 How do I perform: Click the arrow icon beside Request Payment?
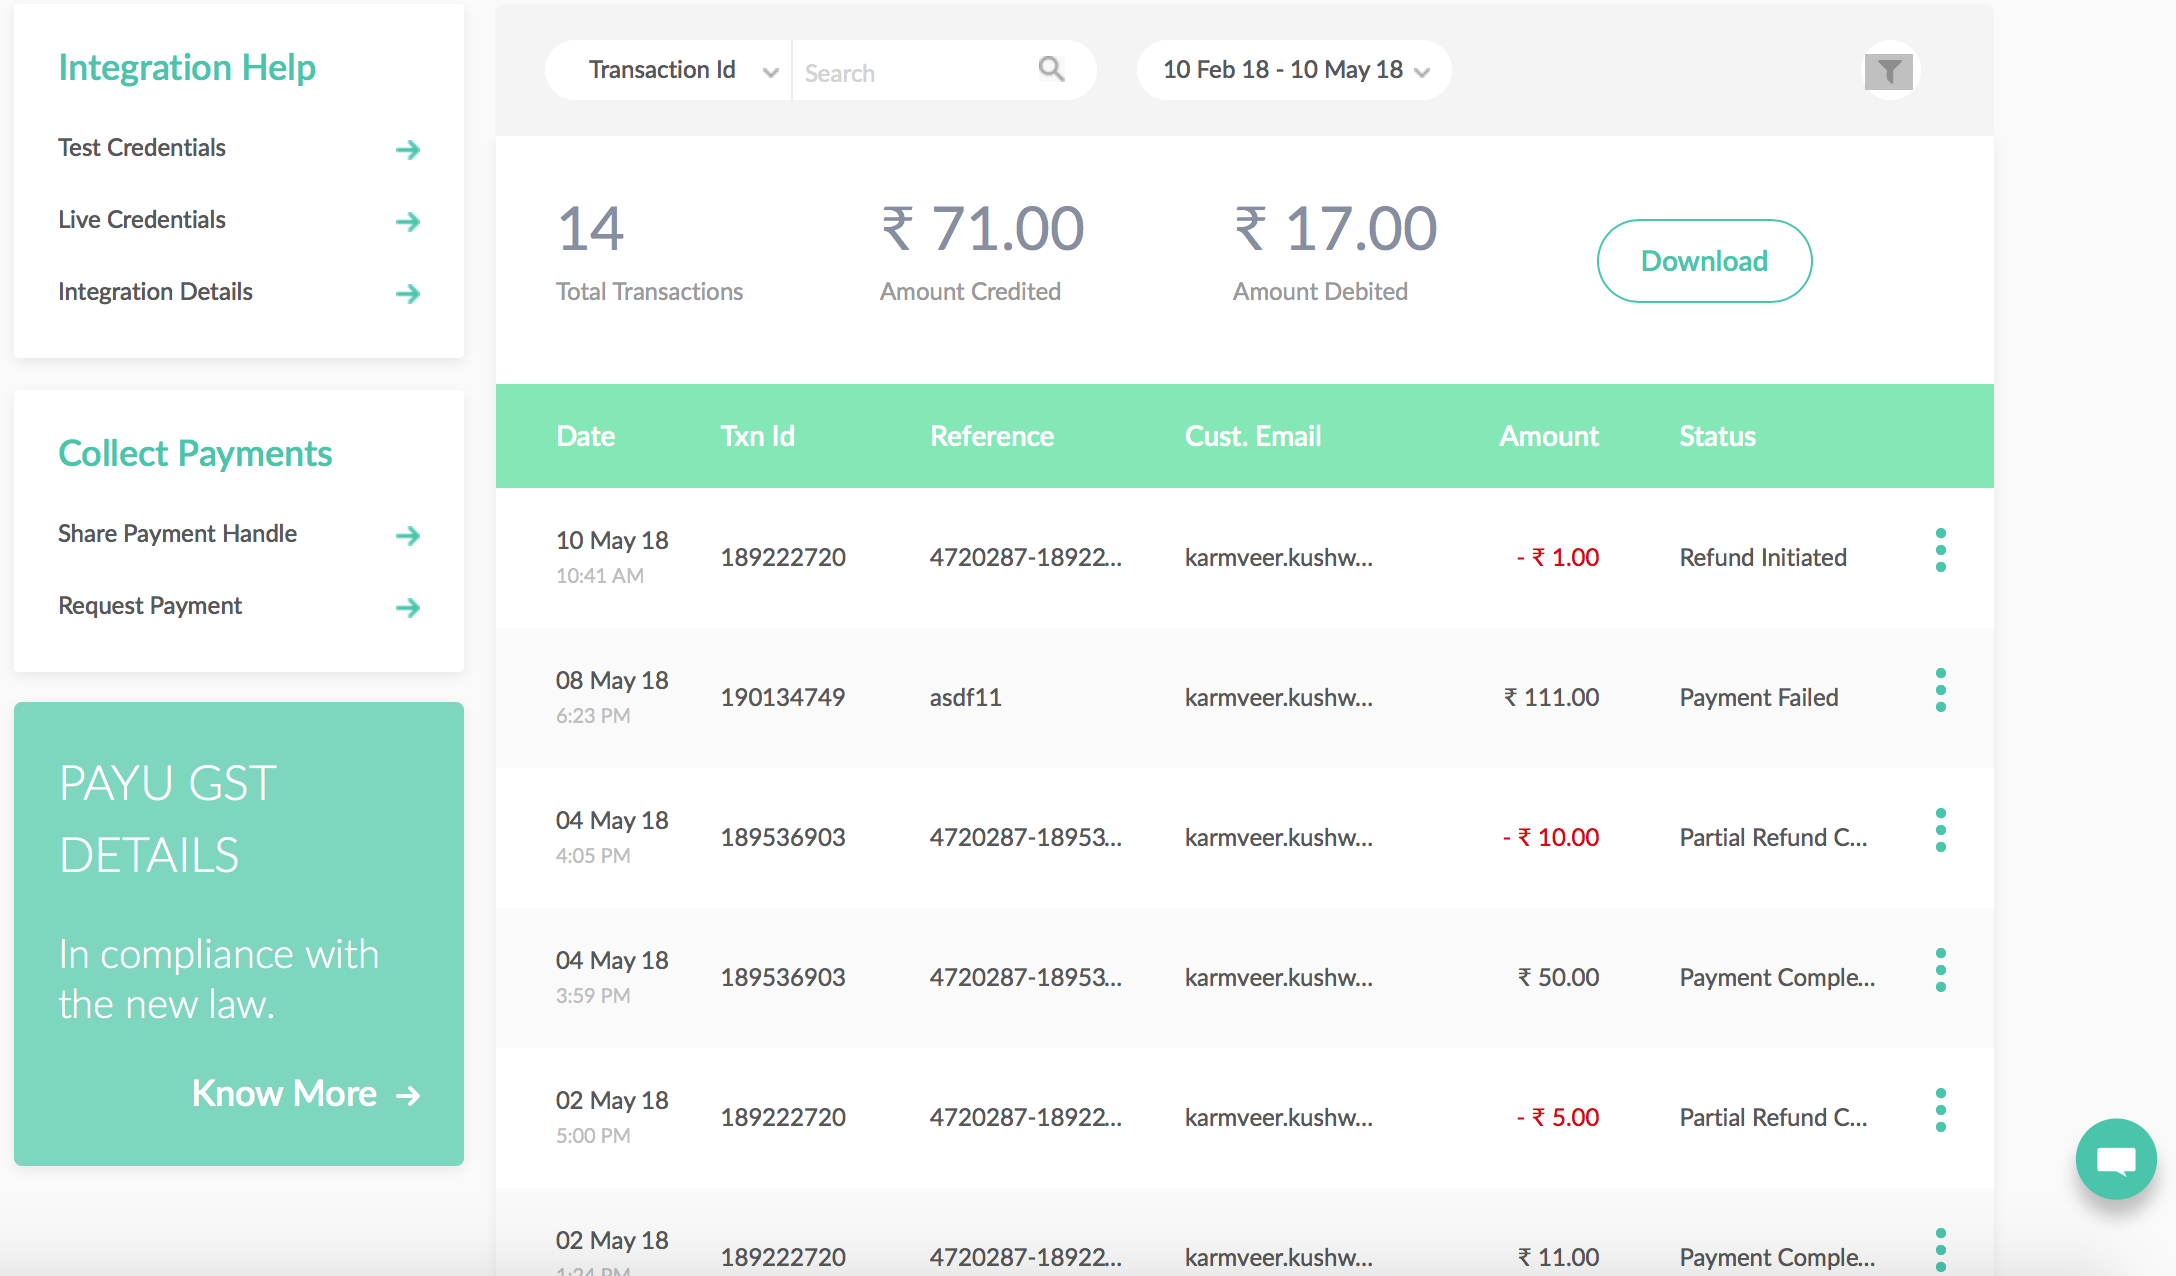pyautogui.click(x=408, y=607)
